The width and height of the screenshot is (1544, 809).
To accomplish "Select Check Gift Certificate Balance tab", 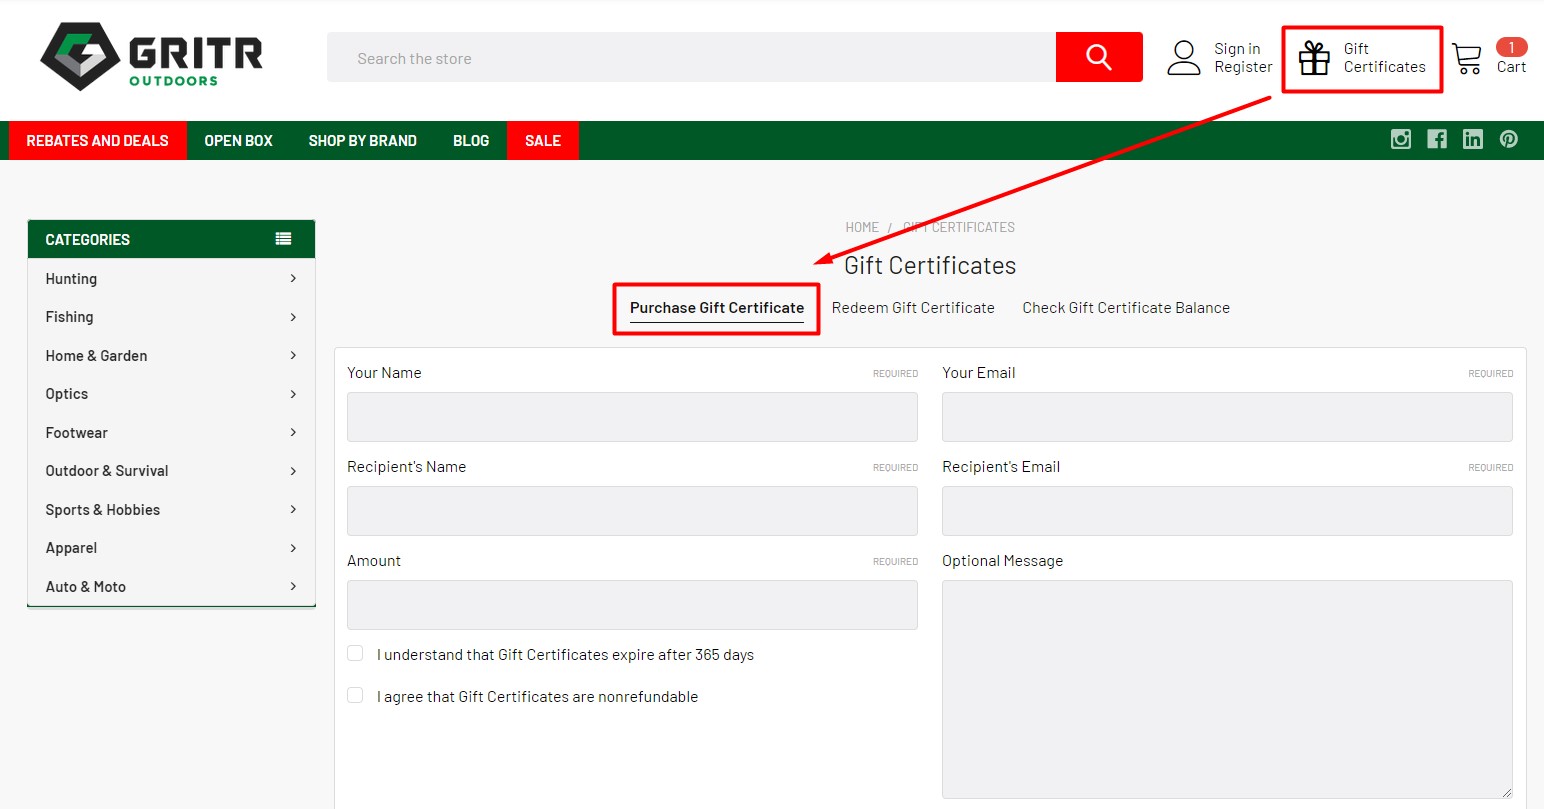I will (1125, 308).
